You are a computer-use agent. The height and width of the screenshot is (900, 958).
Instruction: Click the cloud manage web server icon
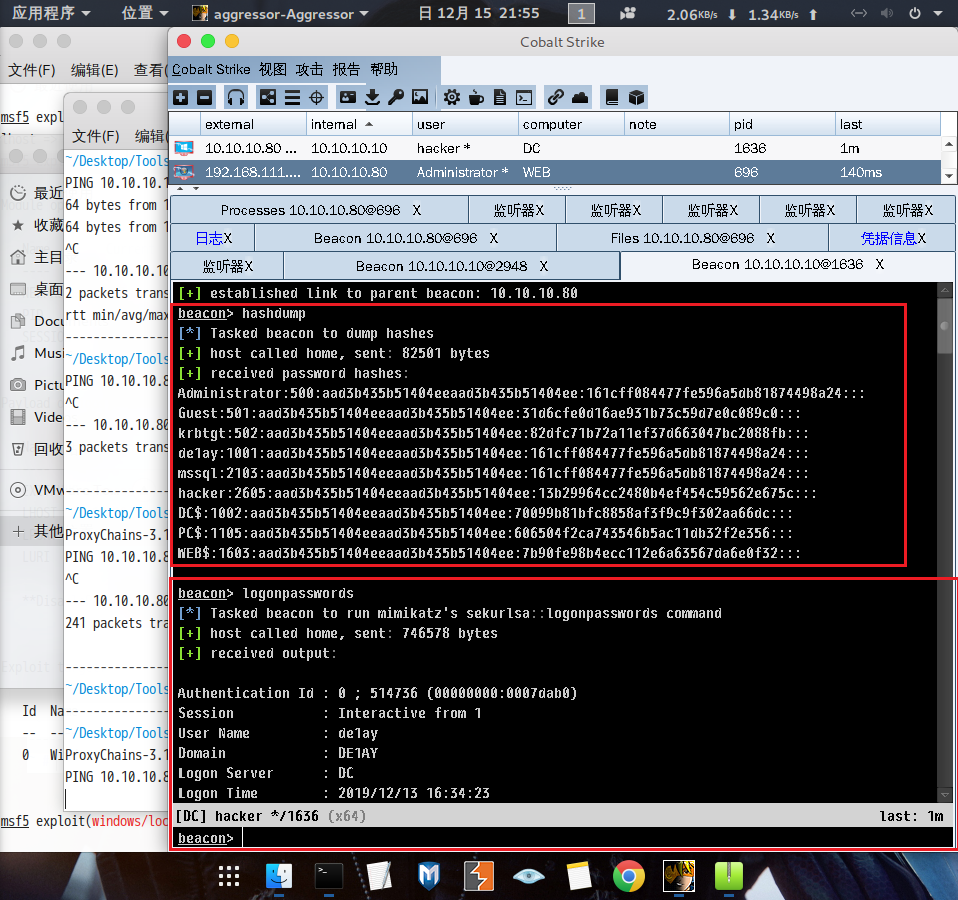[580, 97]
